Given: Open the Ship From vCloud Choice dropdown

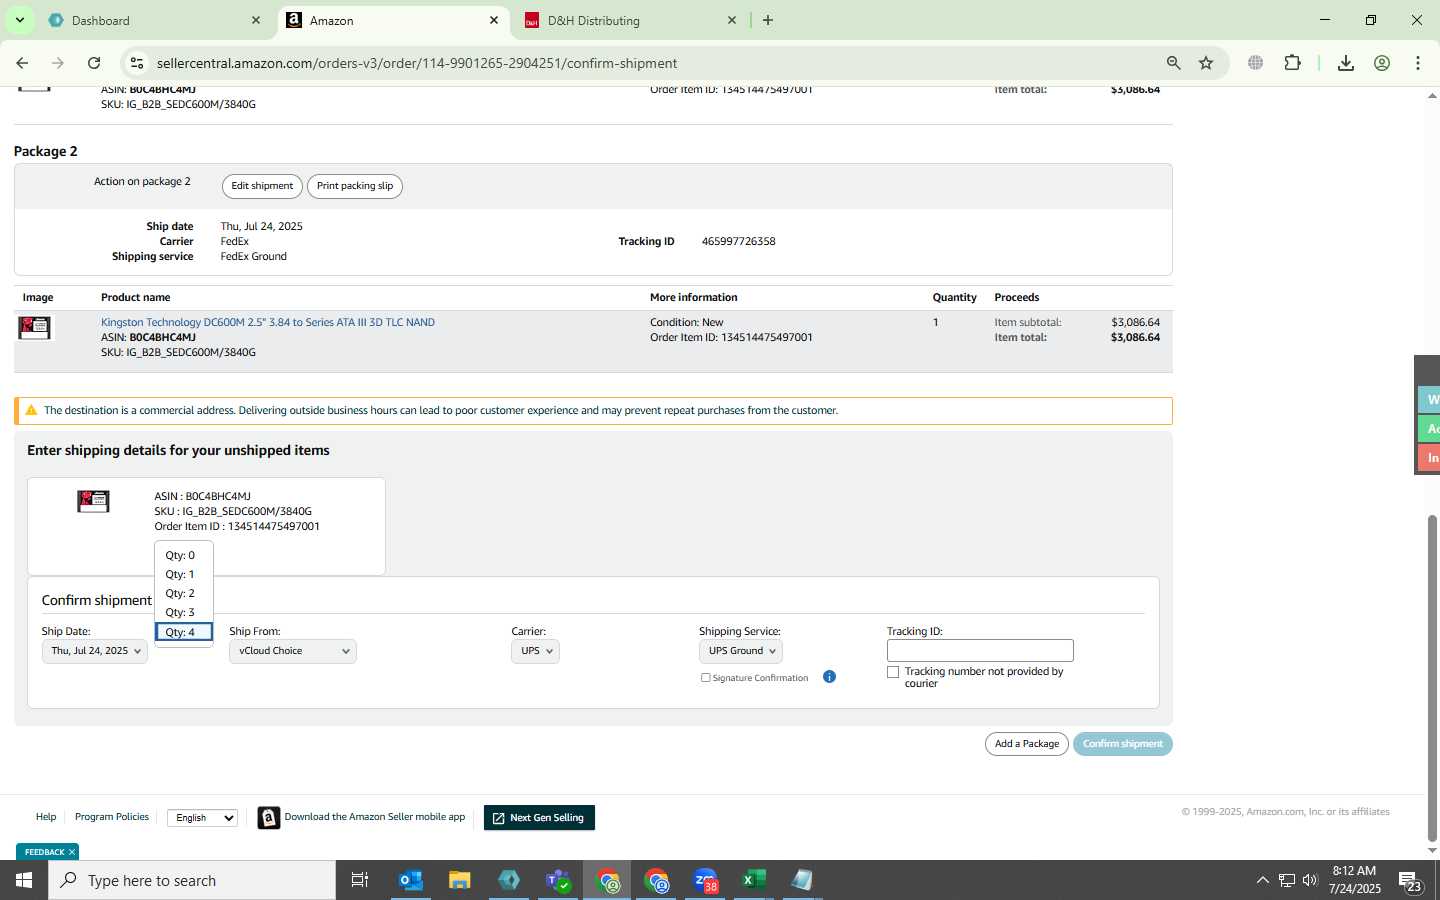Looking at the screenshot, I should (x=292, y=651).
